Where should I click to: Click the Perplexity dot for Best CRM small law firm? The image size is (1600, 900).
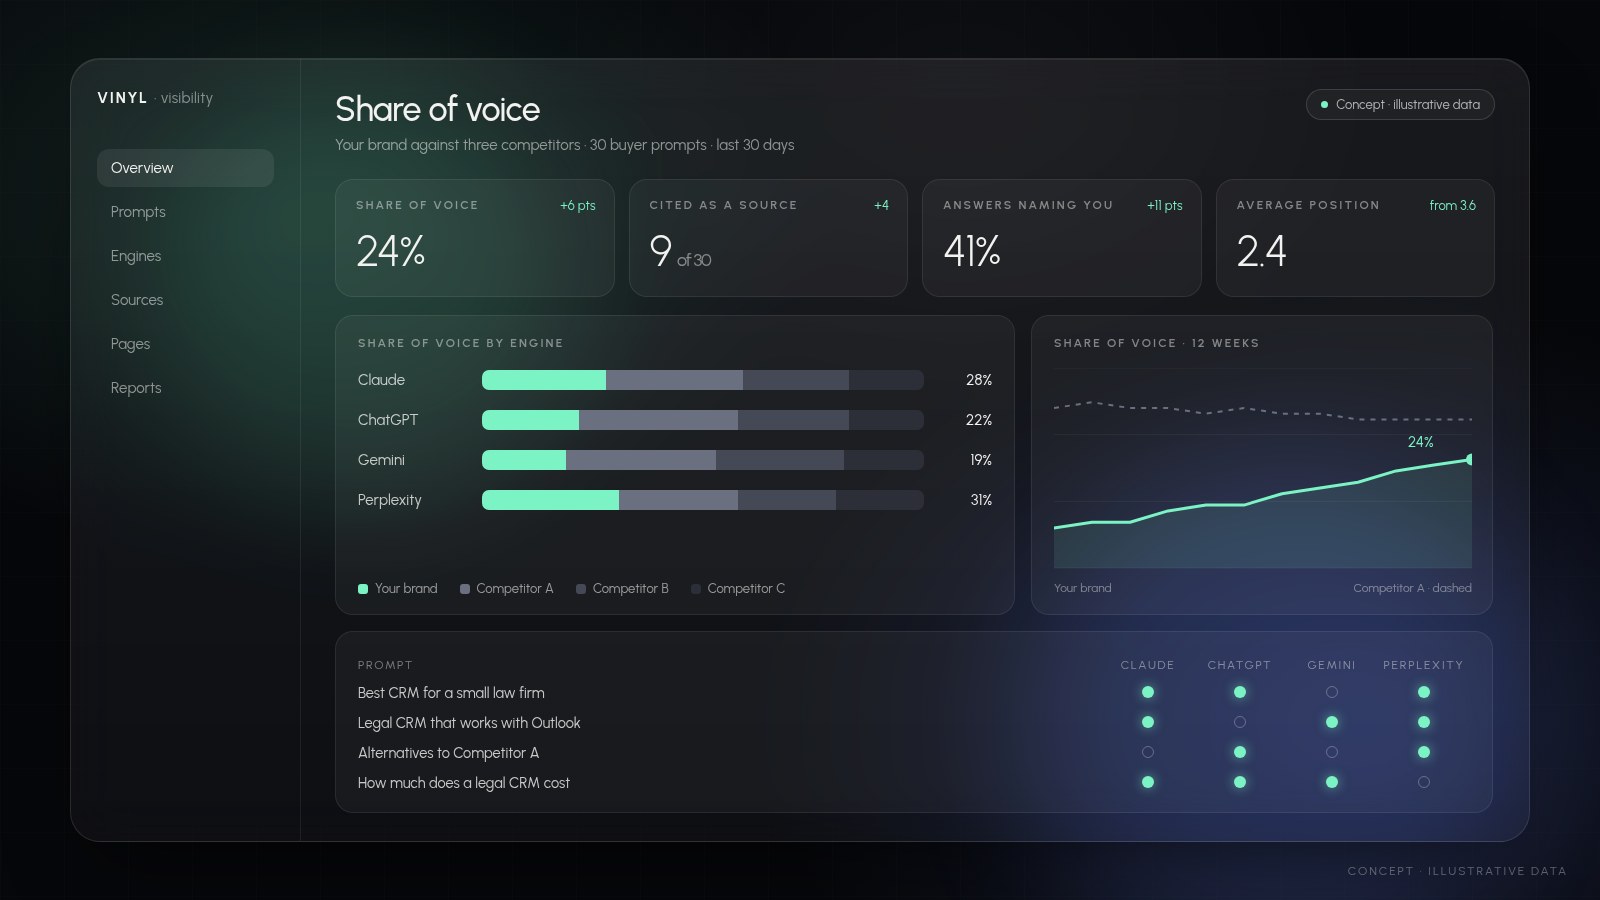1424,692
